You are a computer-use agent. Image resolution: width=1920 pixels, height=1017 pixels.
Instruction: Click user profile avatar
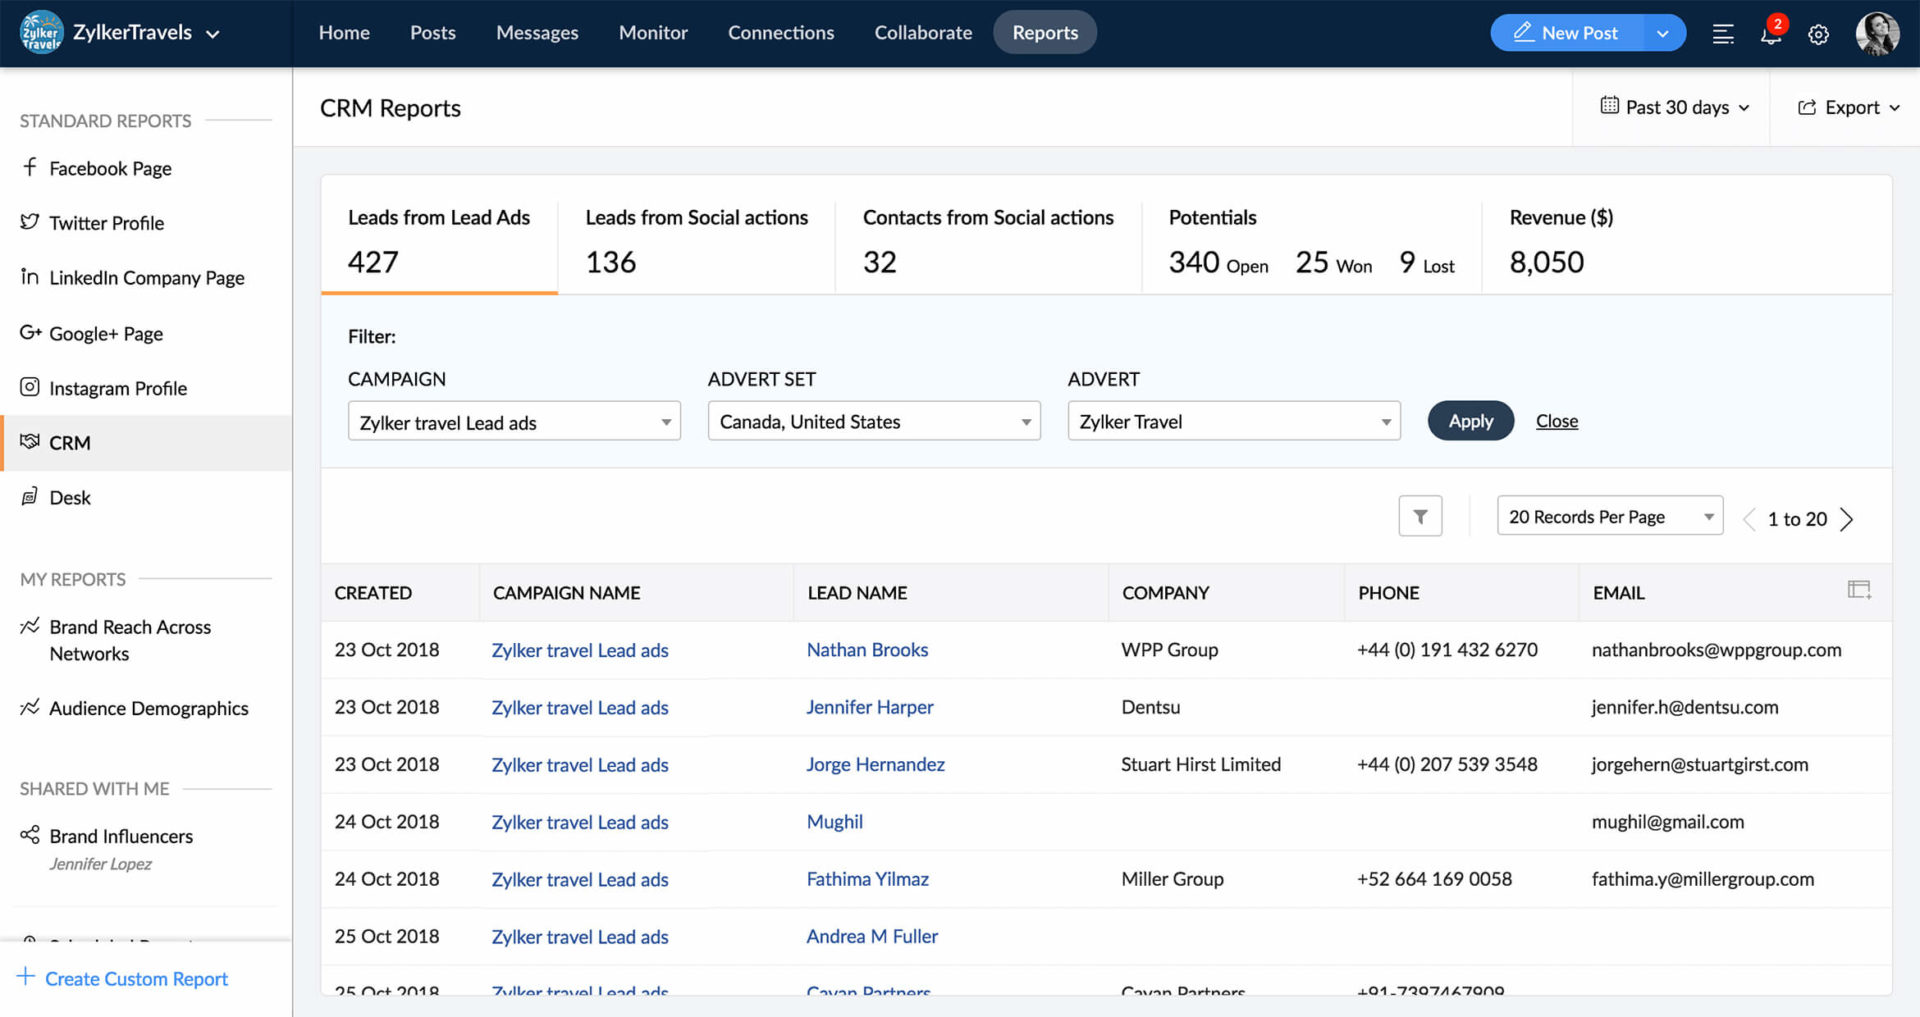[1877, 34]
